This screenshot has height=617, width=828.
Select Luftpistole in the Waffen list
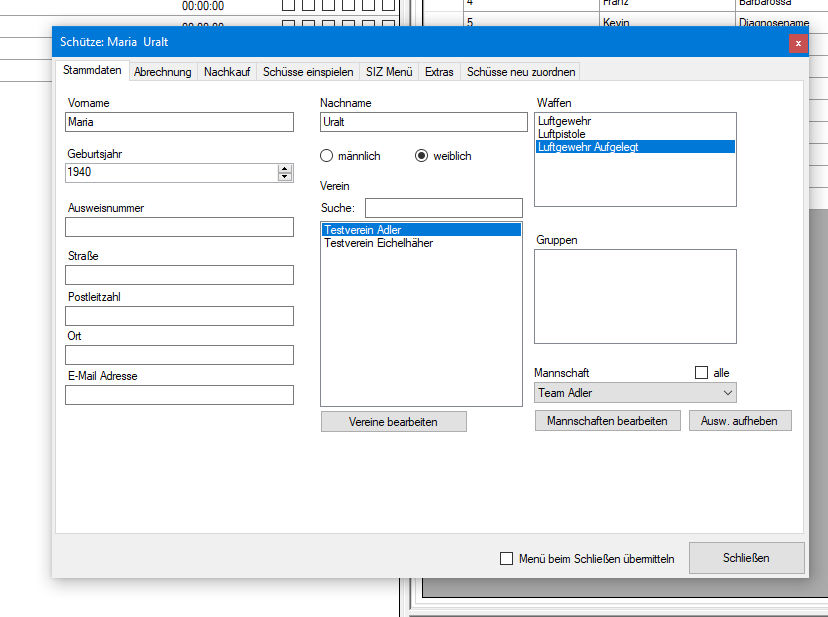[x=562, y=133]
